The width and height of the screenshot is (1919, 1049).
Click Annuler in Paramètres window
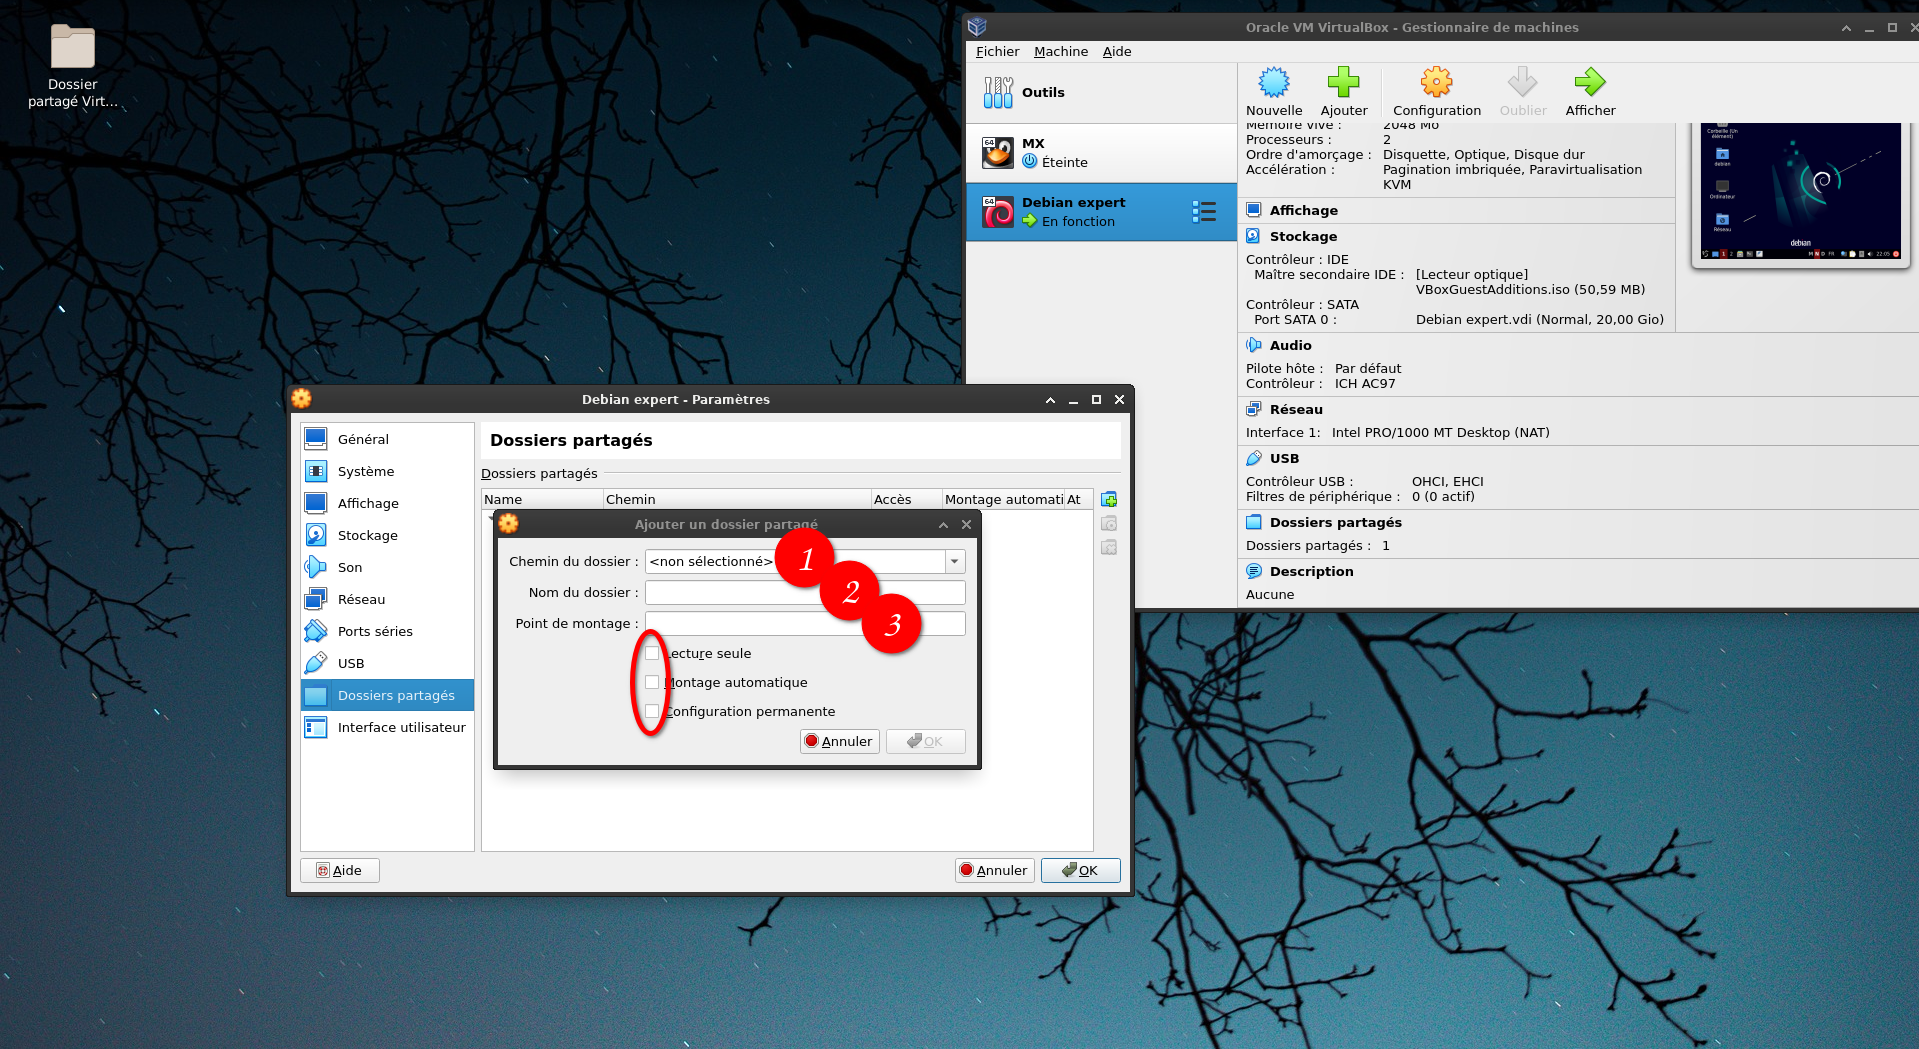pyautogui.click(x=994, y=870)
